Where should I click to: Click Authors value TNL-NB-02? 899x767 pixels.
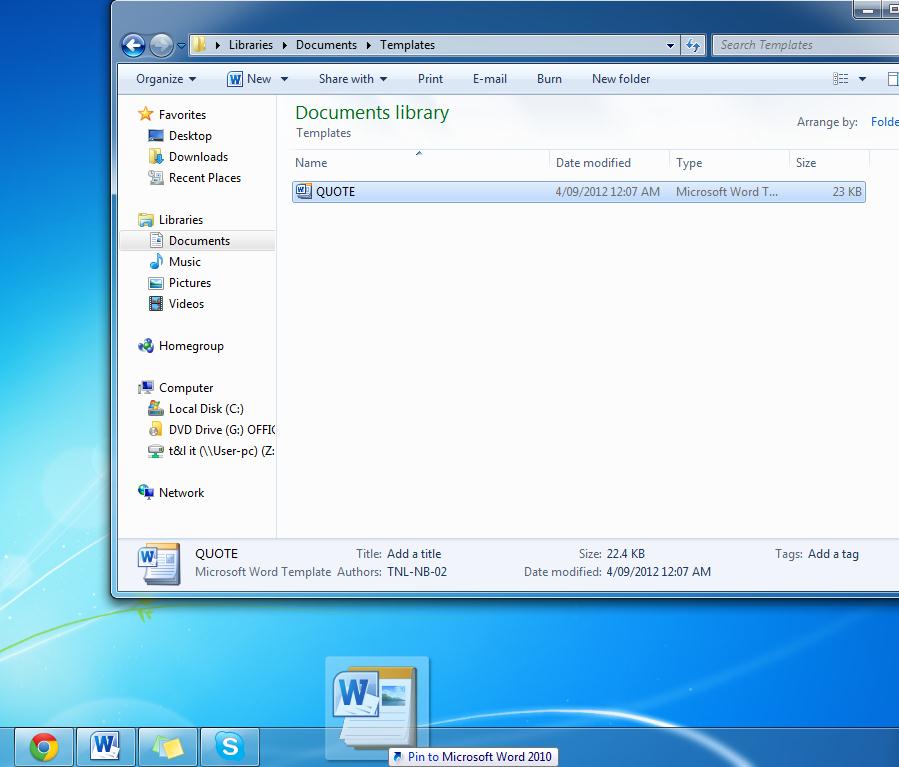417,572
